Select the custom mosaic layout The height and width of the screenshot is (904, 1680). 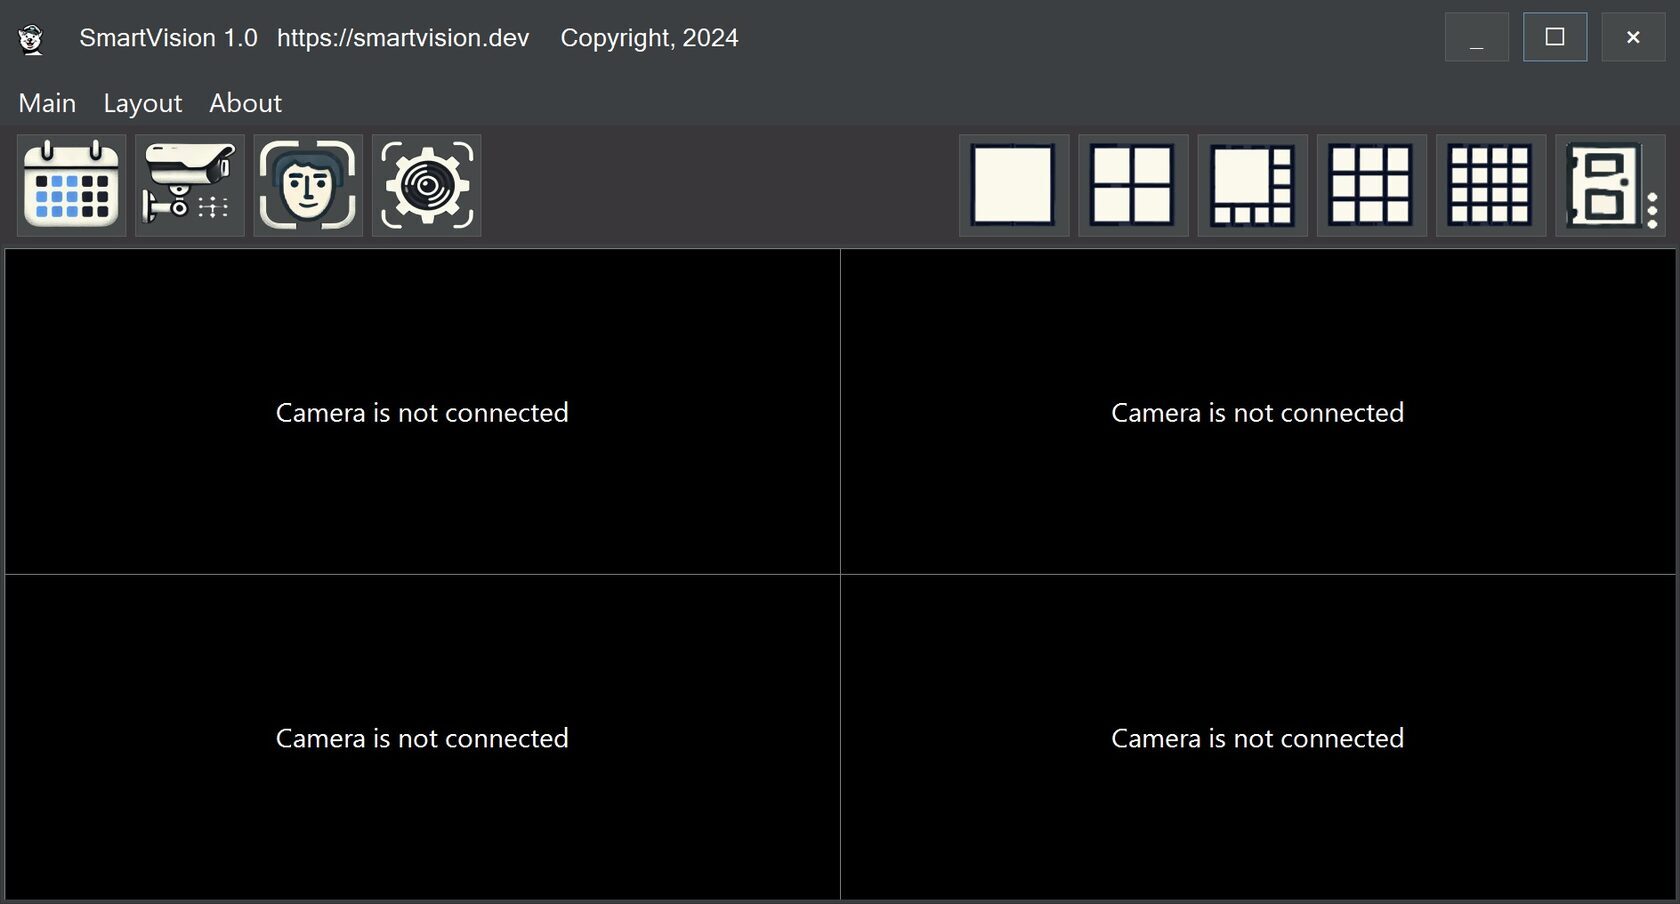click(1603, 185)
